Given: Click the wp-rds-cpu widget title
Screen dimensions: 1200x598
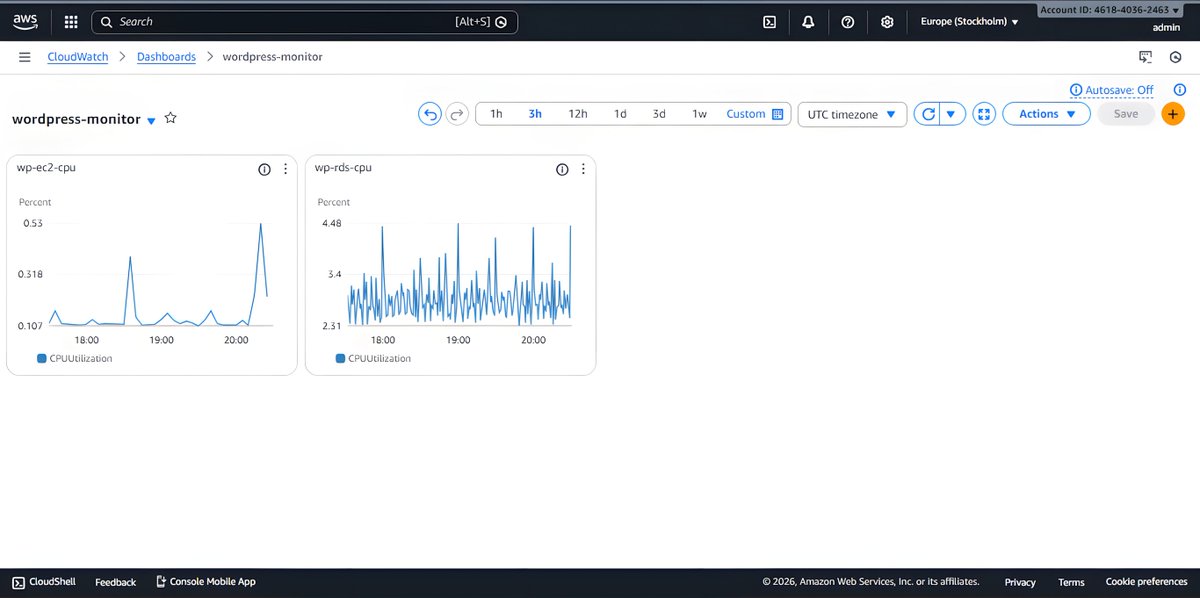Looking at the screenshot, I should click(x=343, y=168).
